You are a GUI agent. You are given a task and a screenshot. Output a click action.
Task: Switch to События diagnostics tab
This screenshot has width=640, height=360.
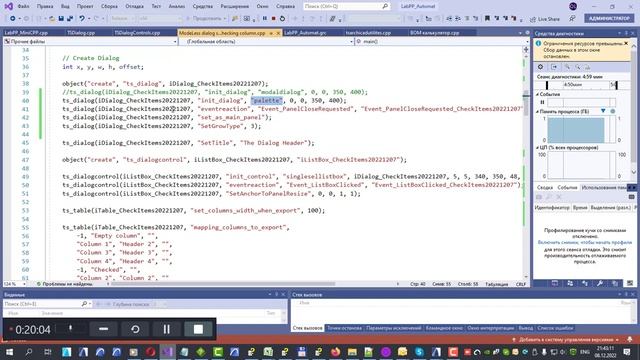567,187
